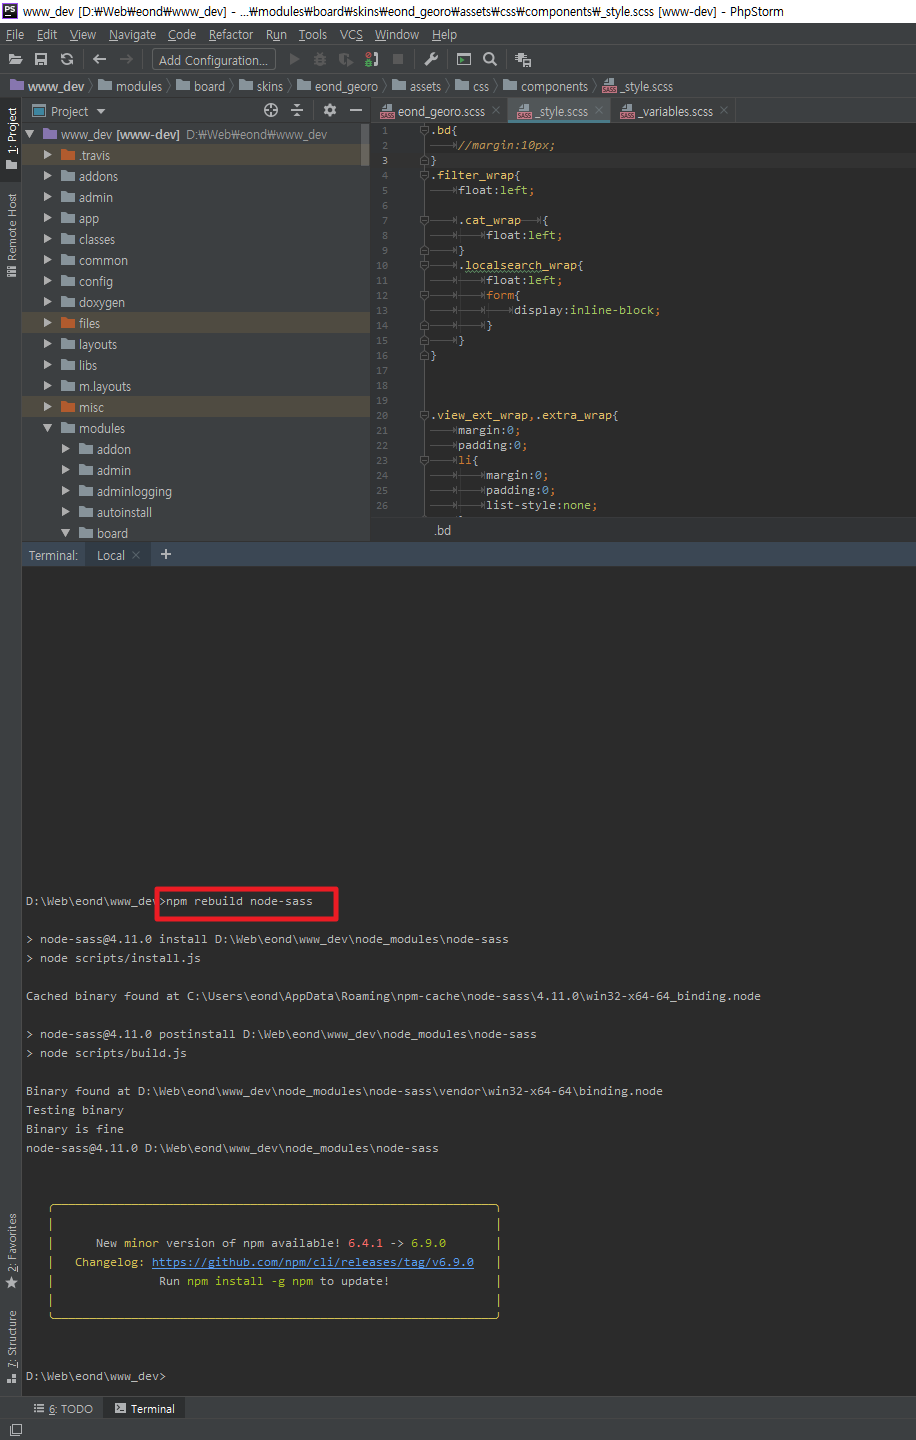
Task: Click the eond_georo breadcrumb in navigation bar
Action: 338,86
